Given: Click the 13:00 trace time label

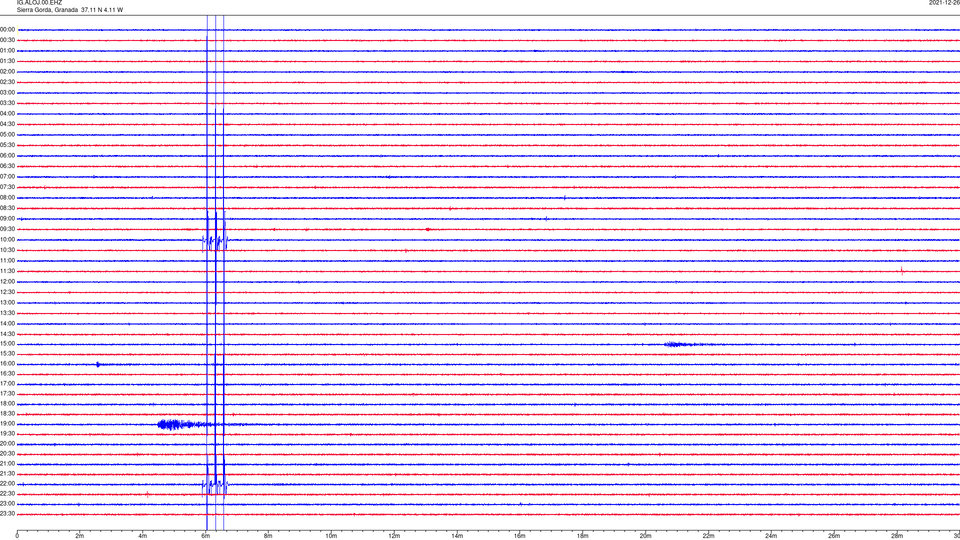Looking at the screenshot, I should pyautogui.click(x=7, y=302).
